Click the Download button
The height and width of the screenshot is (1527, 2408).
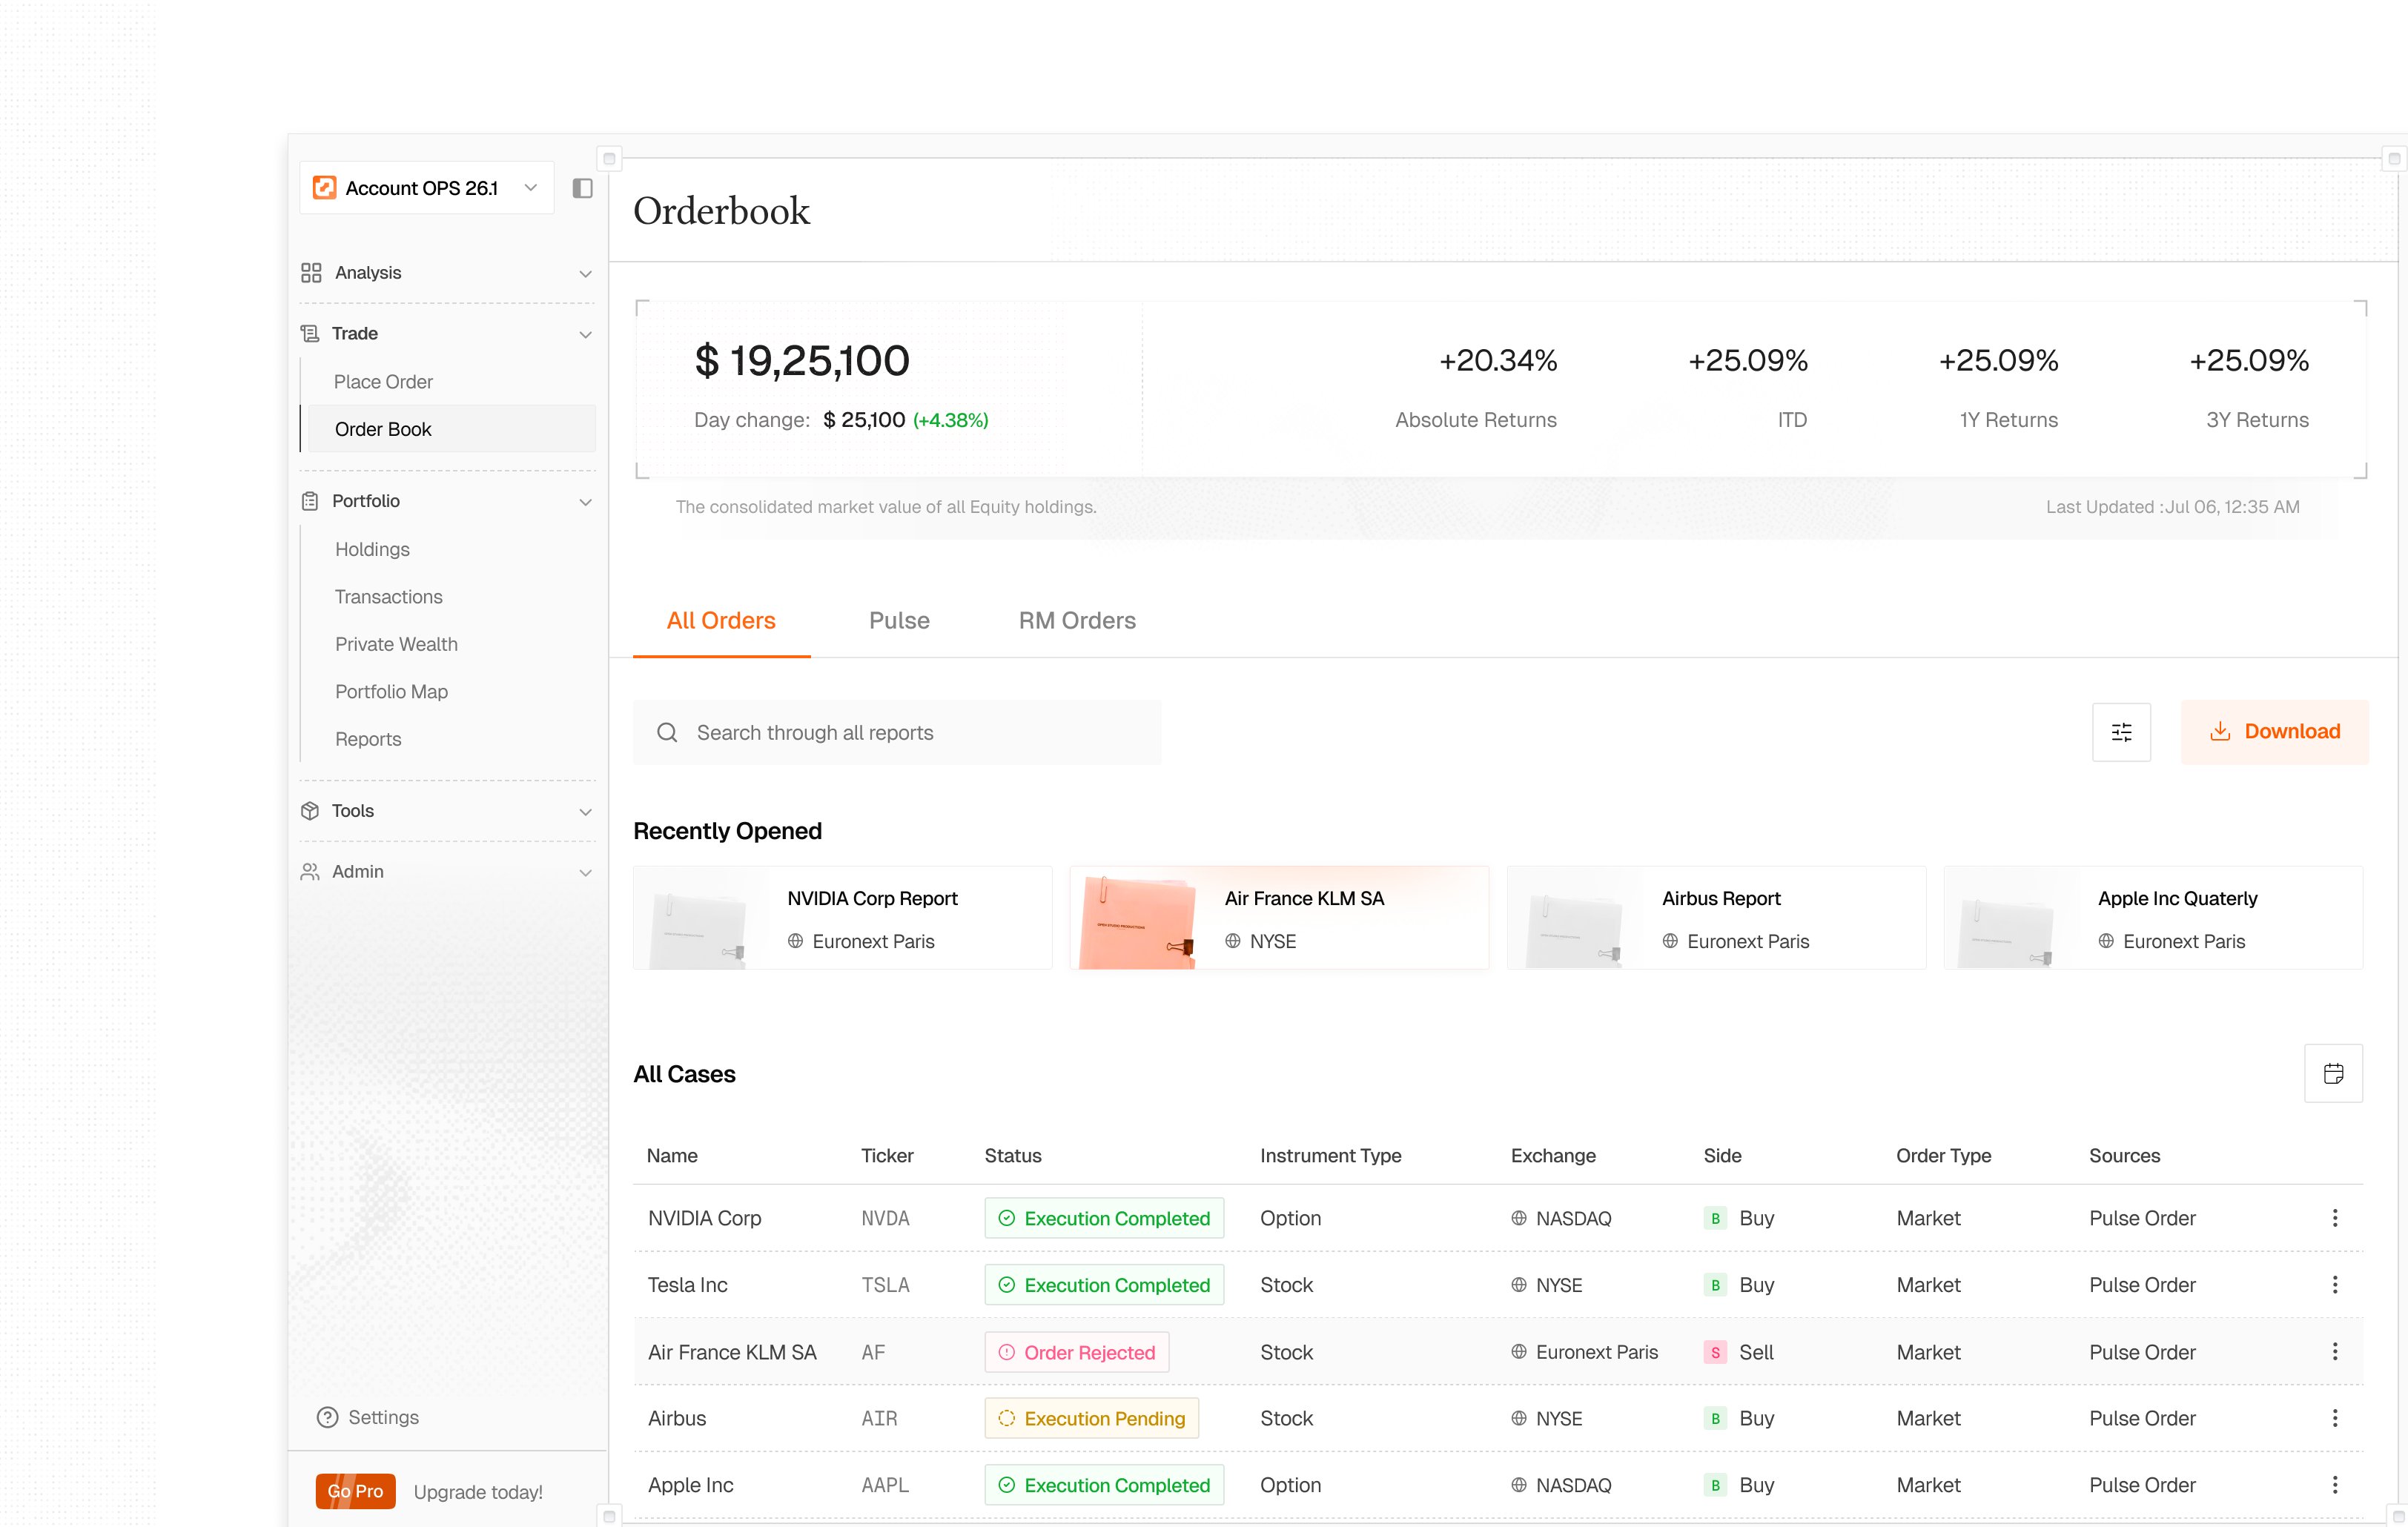coord(2274,732)
